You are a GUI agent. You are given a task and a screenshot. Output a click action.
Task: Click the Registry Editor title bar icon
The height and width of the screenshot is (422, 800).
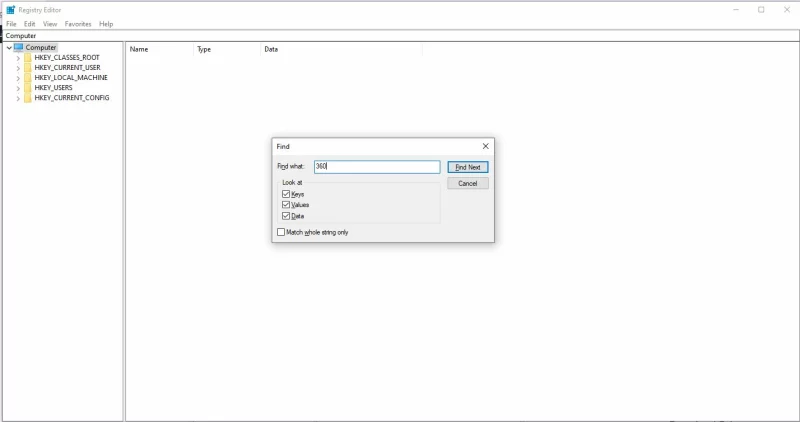[x=10, y=10]
